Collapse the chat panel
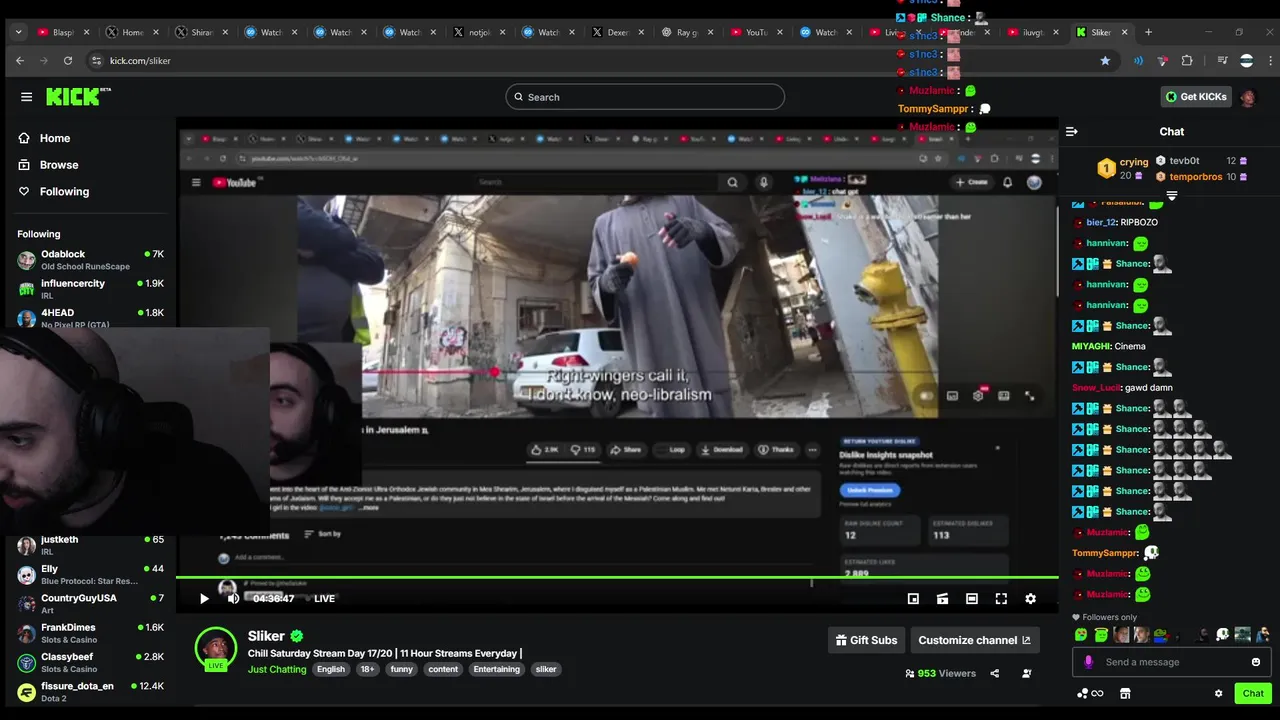 click(1072, 131)
